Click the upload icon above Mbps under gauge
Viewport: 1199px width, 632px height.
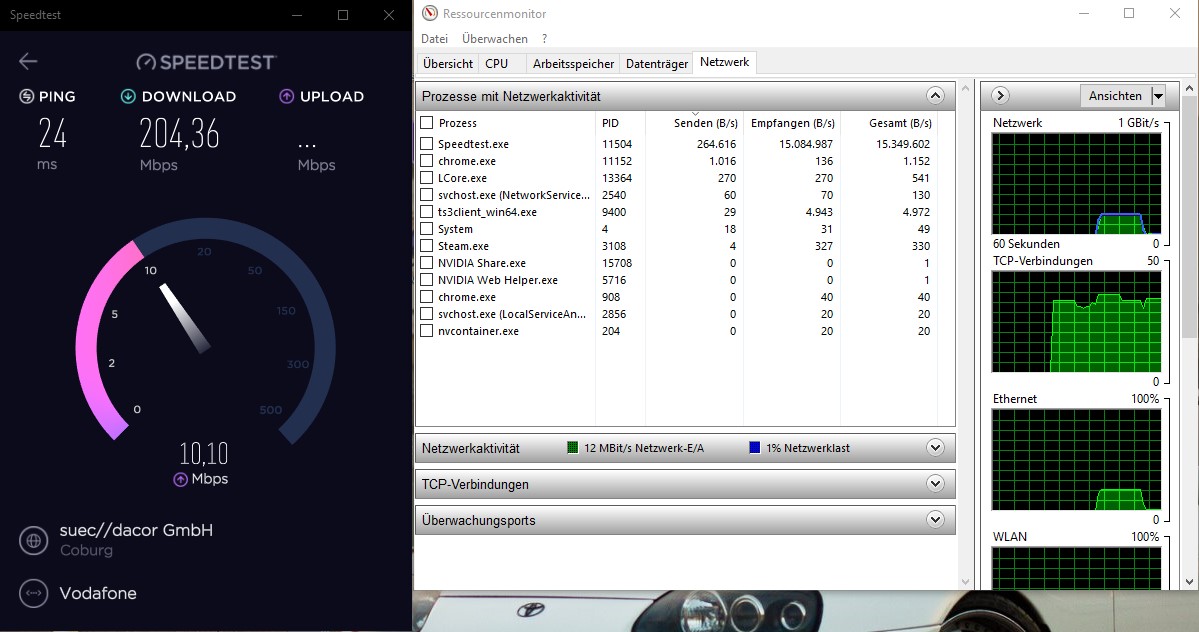[x=180, y=479]
